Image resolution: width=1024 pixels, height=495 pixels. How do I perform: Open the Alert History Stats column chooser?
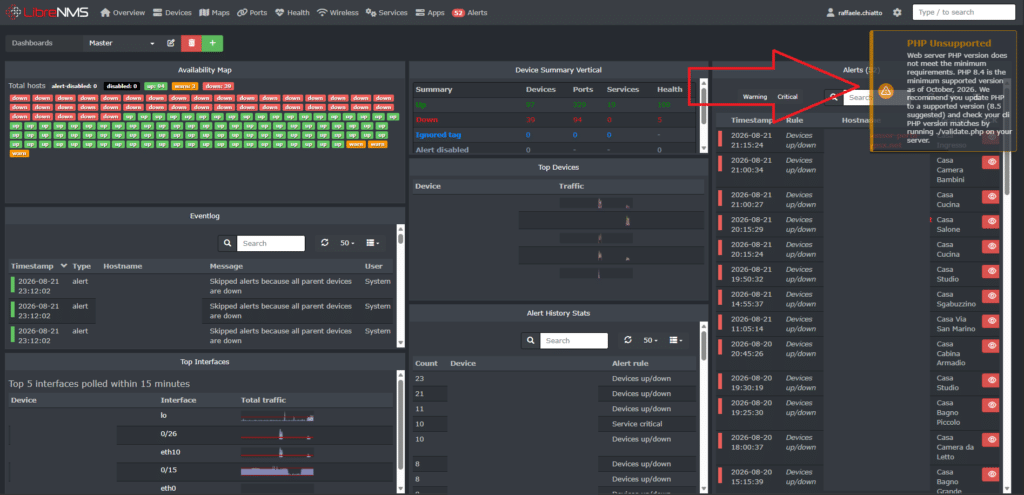click(x=675, y=340)
